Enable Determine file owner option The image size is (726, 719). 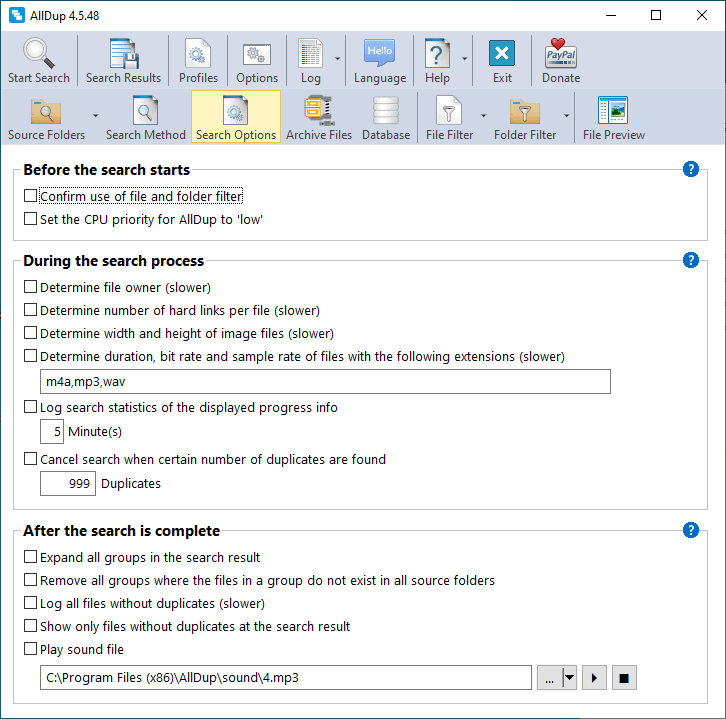click(x=30, y=288)
